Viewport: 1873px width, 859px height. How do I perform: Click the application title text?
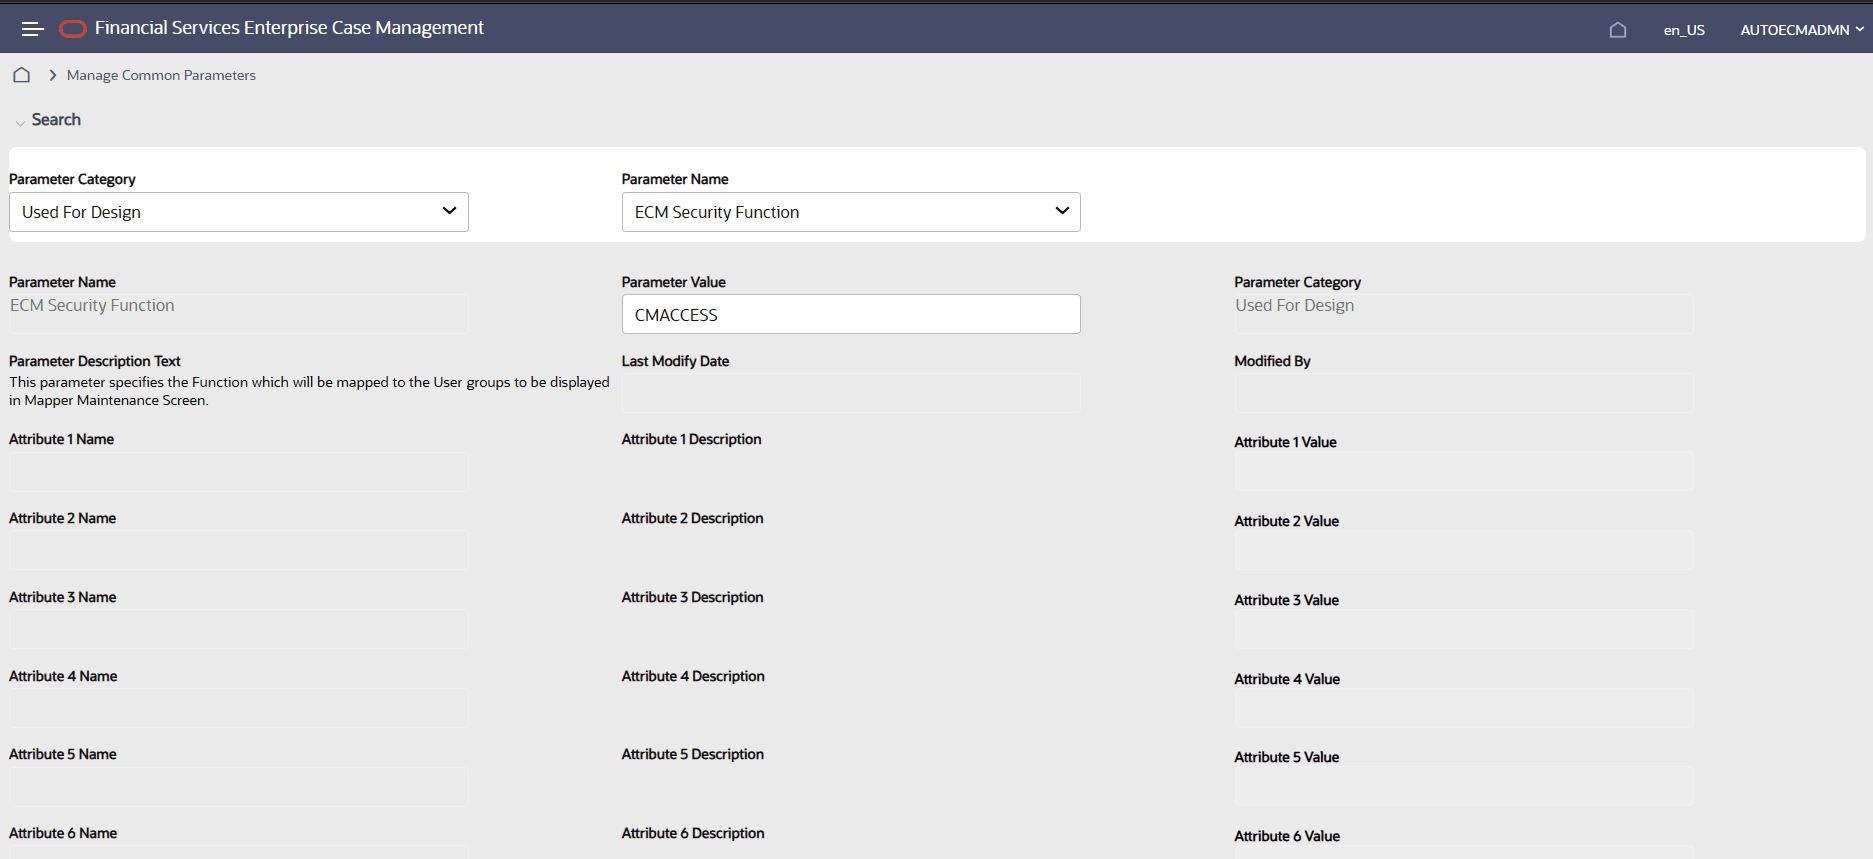coord(289,28)
